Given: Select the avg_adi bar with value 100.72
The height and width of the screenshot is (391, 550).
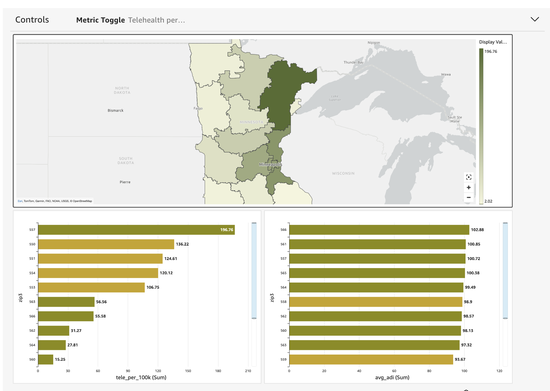Looking at the screenshot, I should pos(377,259).
